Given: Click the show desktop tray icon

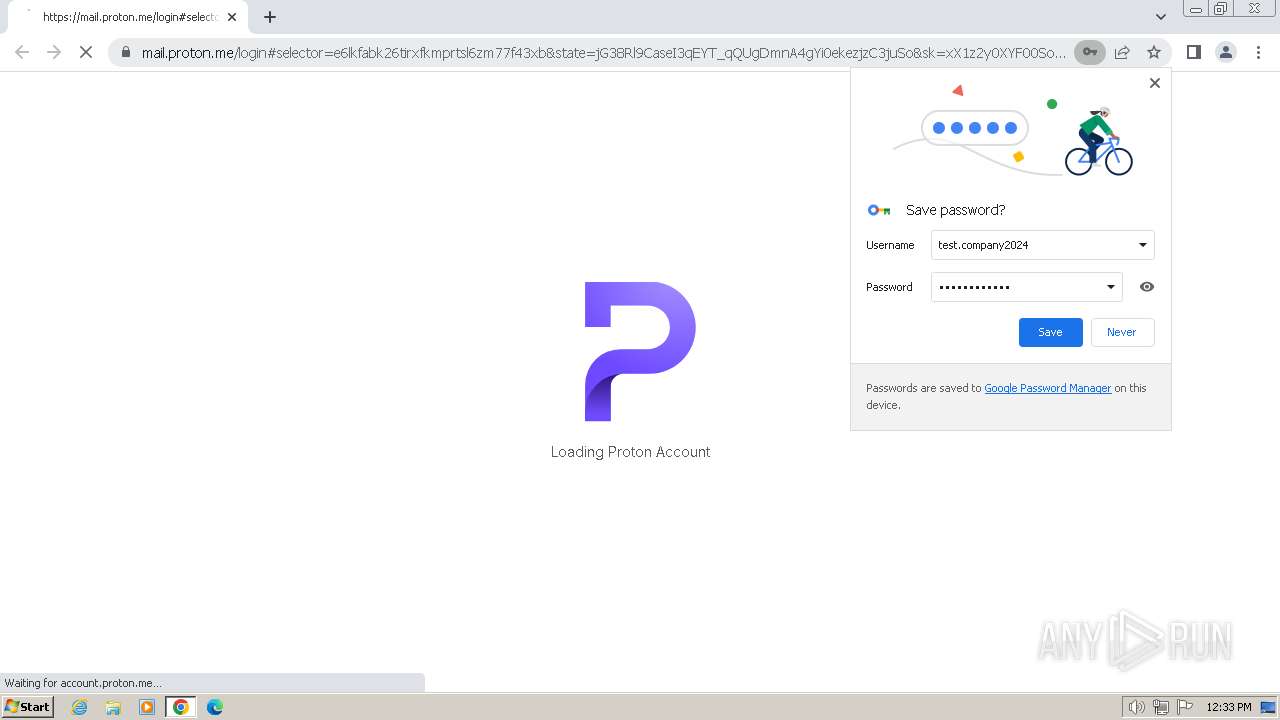Looking at the screenshot, I should coord(1268,707).
